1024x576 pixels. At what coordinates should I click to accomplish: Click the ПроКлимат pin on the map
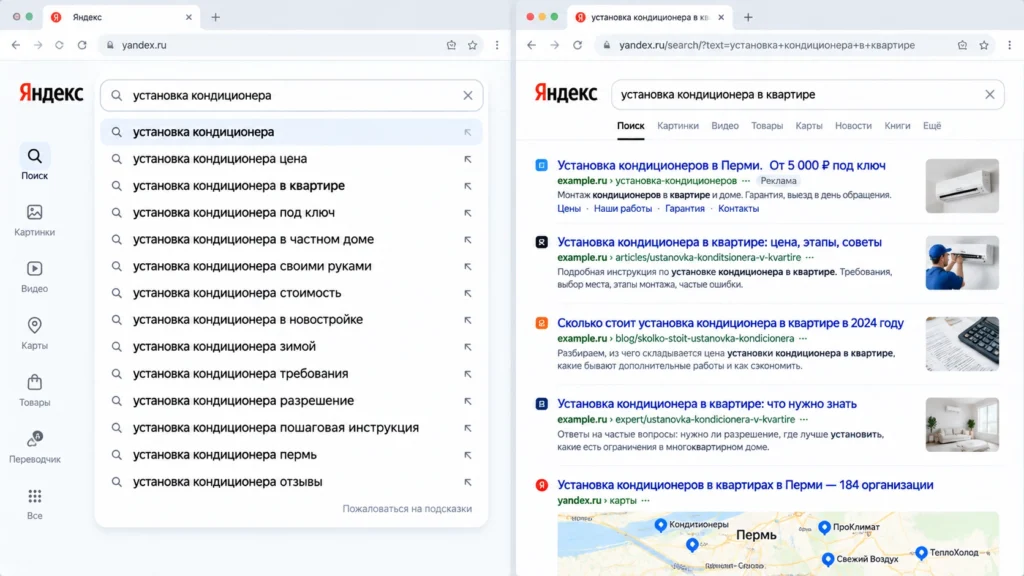(x=824, y=527)
